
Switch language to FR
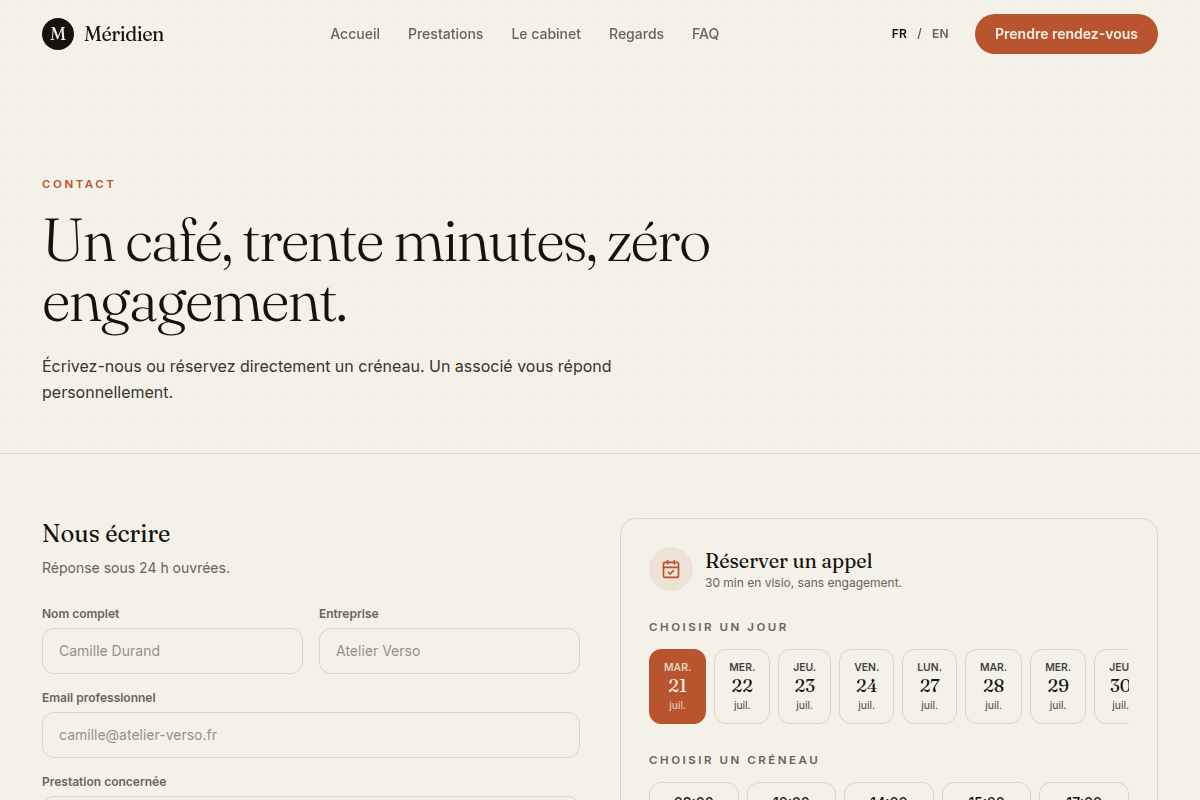point(899,34)
